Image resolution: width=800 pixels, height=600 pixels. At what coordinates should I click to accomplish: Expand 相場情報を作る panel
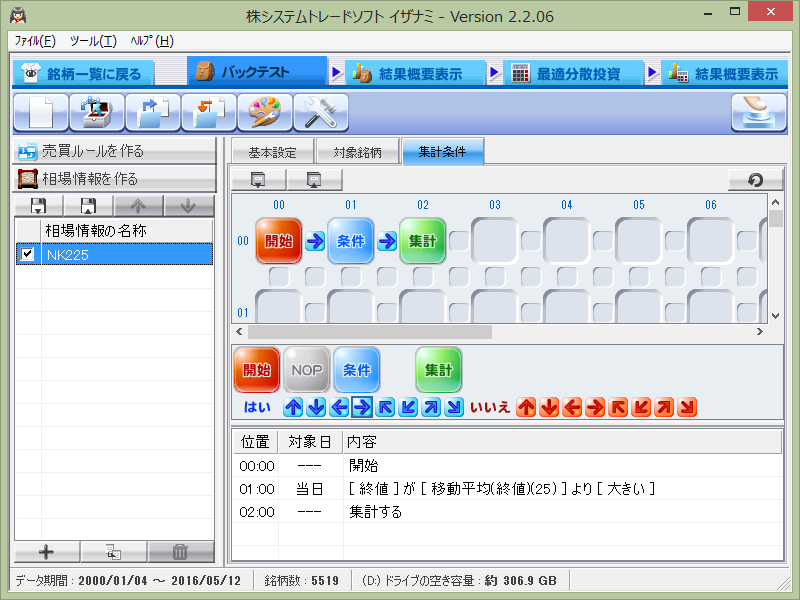click(x=115, y=179)
